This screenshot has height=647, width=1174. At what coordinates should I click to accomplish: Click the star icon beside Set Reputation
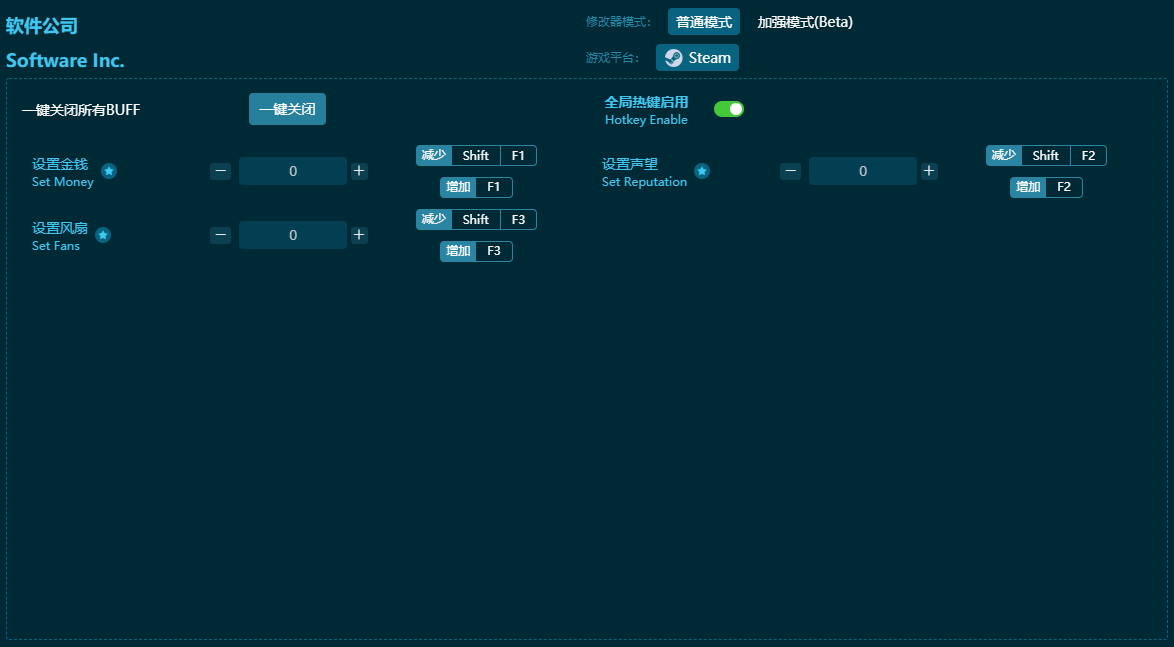point(702,171)
